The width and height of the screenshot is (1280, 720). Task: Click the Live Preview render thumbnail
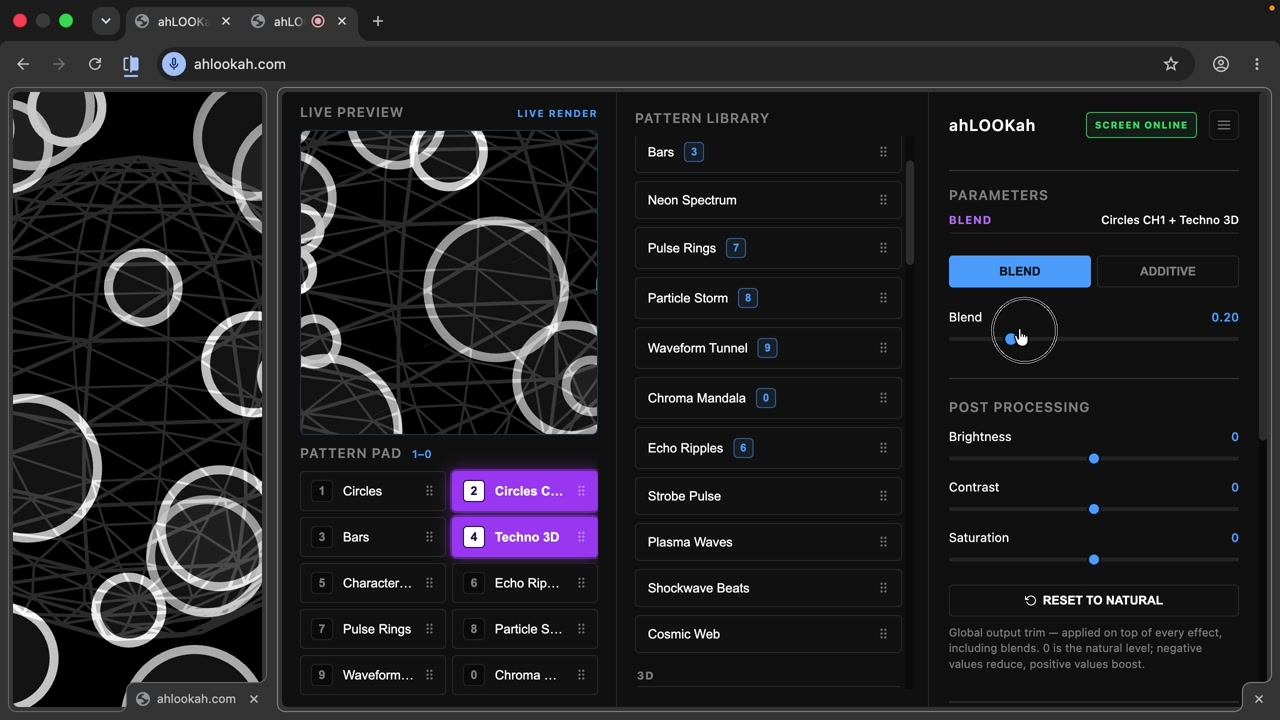coord(449,283)
